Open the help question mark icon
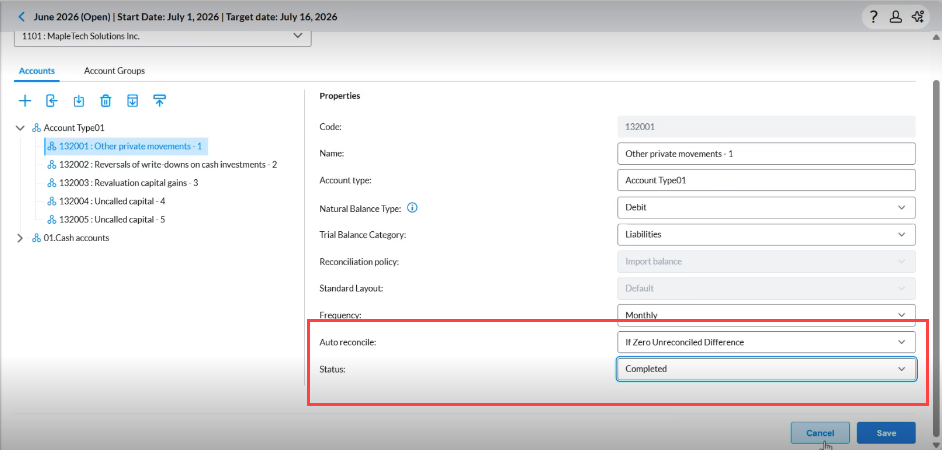The height and width of the screenshot is (450, 942). click(874, 17)
